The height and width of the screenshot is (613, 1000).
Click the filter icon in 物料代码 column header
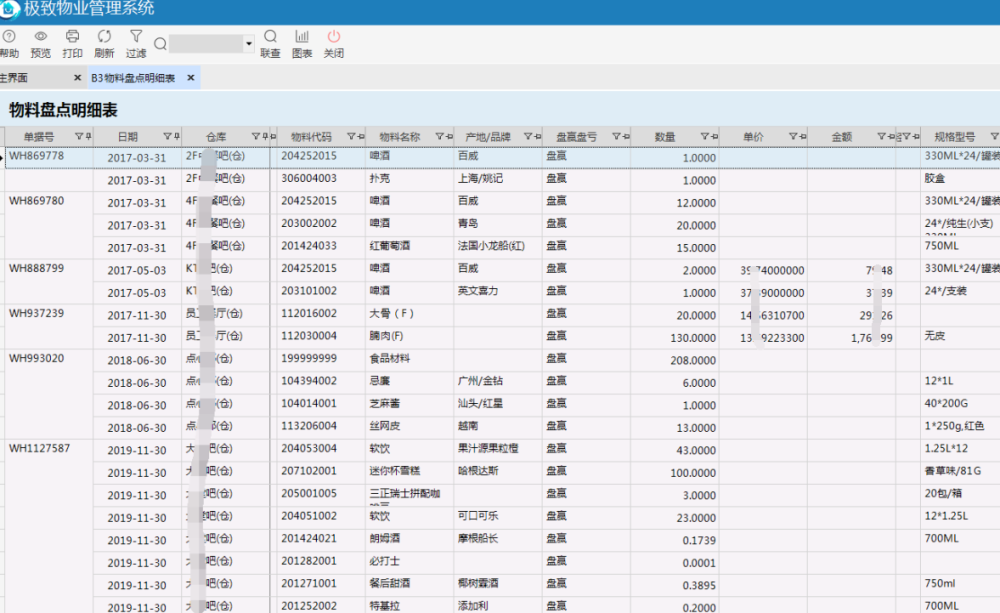(x=351, y=137)
